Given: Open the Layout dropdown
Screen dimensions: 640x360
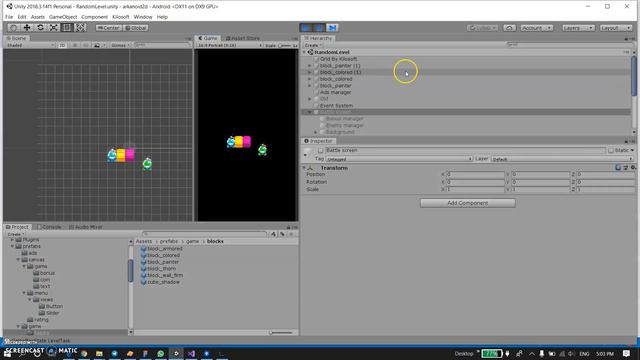Looking at the screenshot, I should pyautogui.click(x=616, y=28).
